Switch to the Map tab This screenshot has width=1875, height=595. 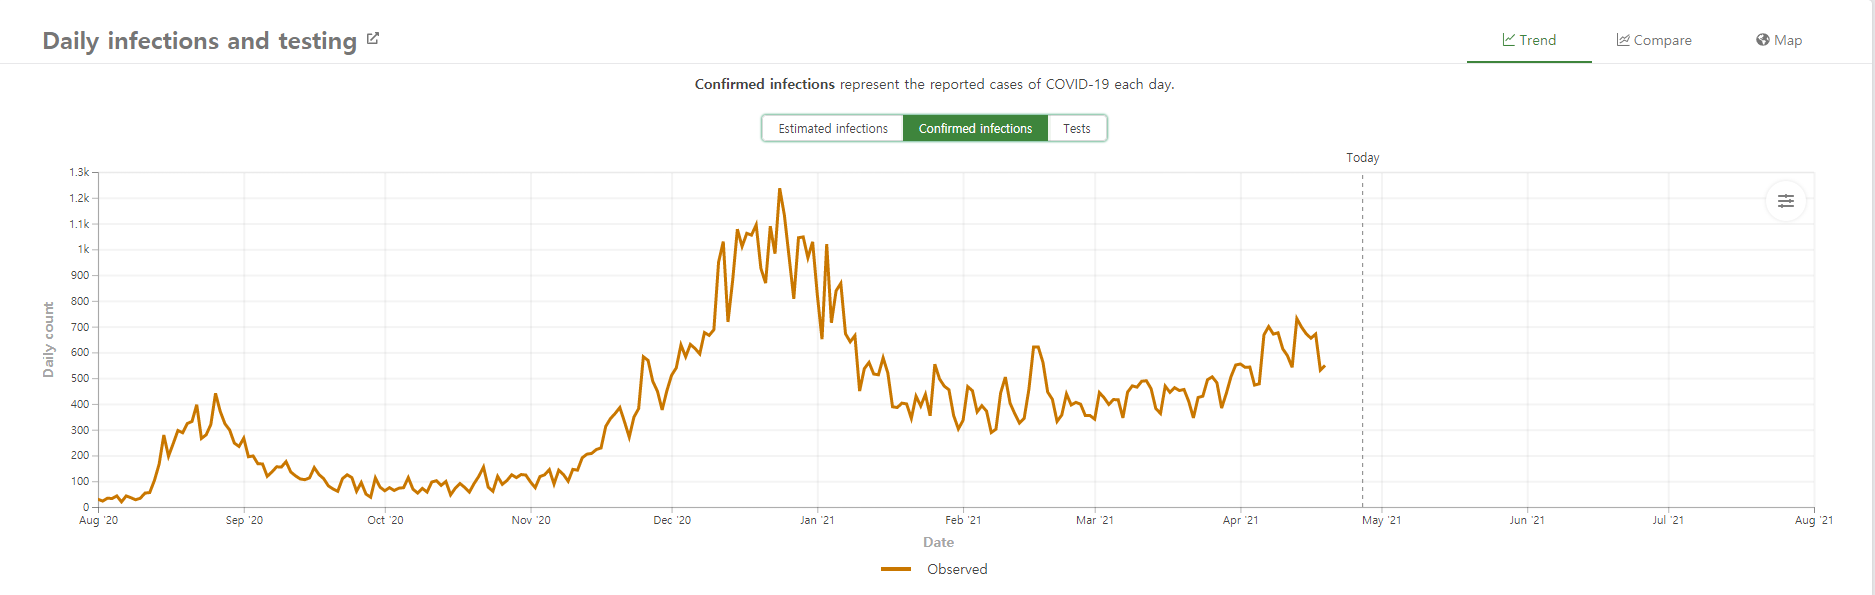coord(1779,40)
